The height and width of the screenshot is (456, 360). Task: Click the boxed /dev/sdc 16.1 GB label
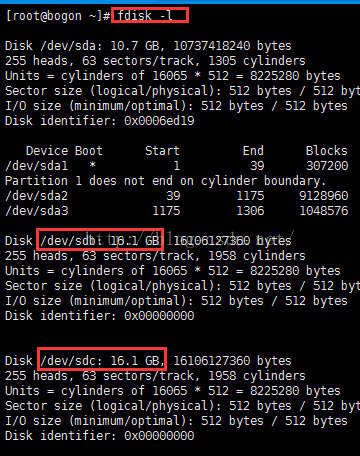tap(102, 359)
